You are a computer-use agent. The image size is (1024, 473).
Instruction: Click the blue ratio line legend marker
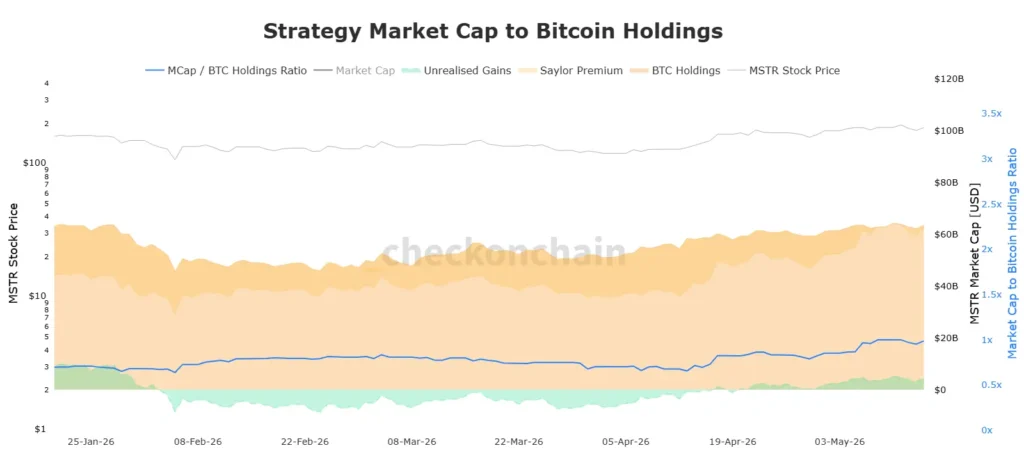point(154,71)
